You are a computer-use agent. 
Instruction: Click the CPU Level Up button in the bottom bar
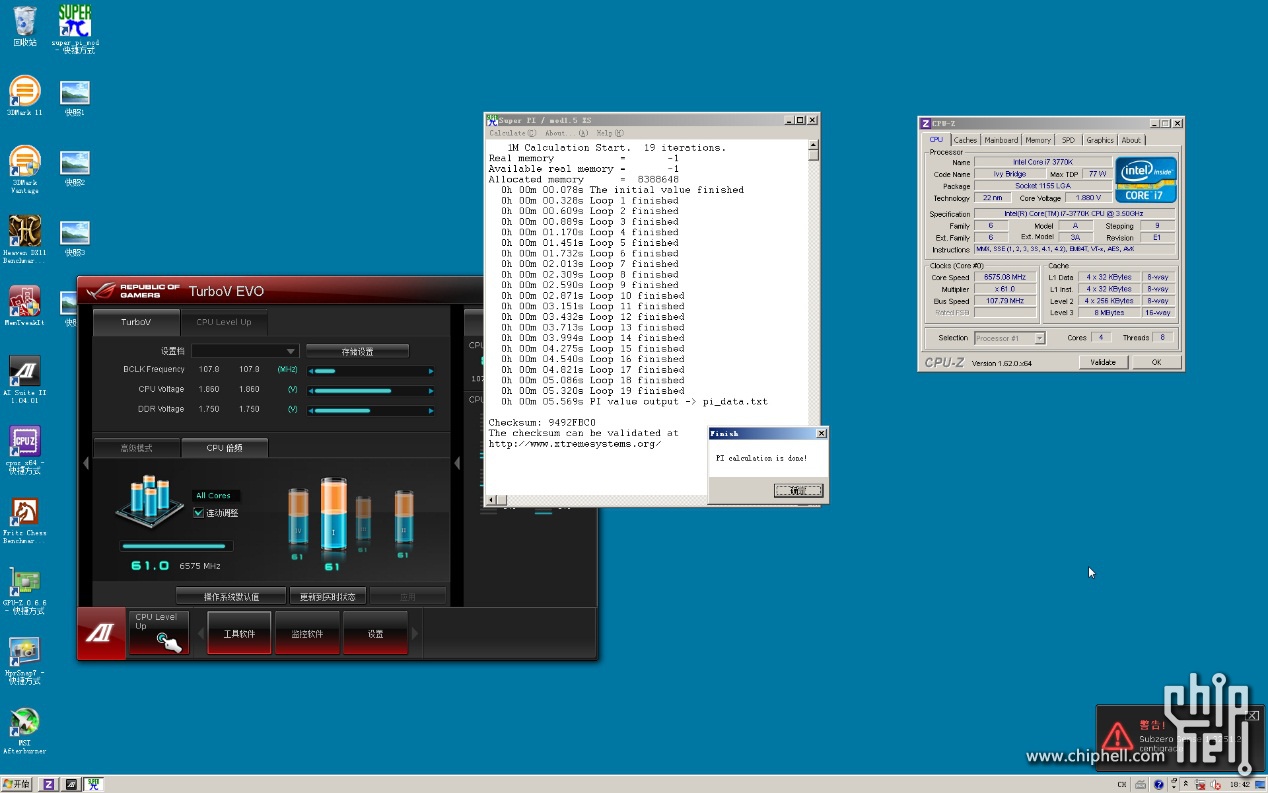click(x=159, y=633)
